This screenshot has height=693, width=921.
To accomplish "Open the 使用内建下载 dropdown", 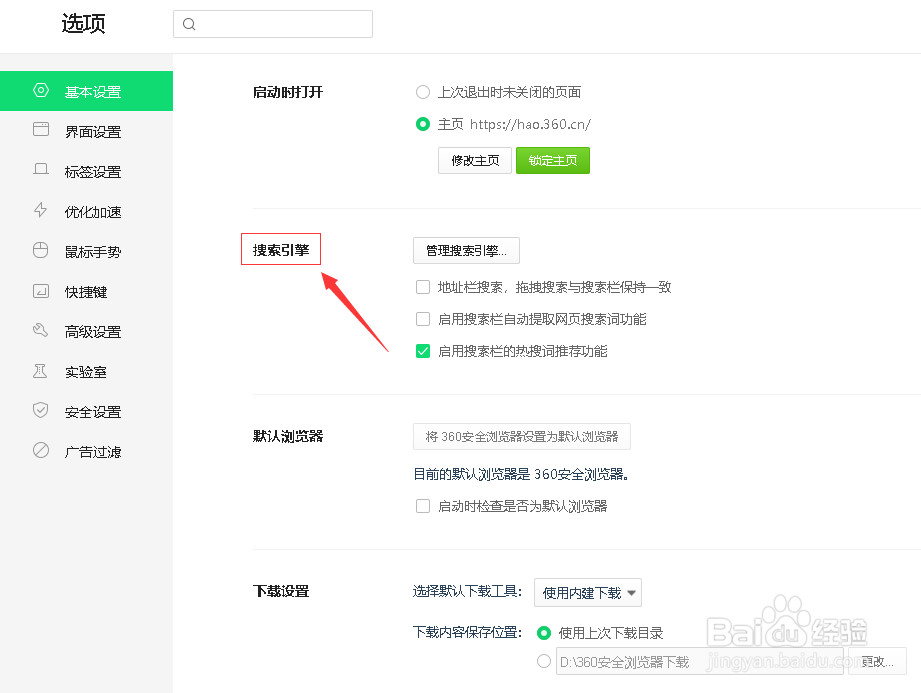I will 587,593.
